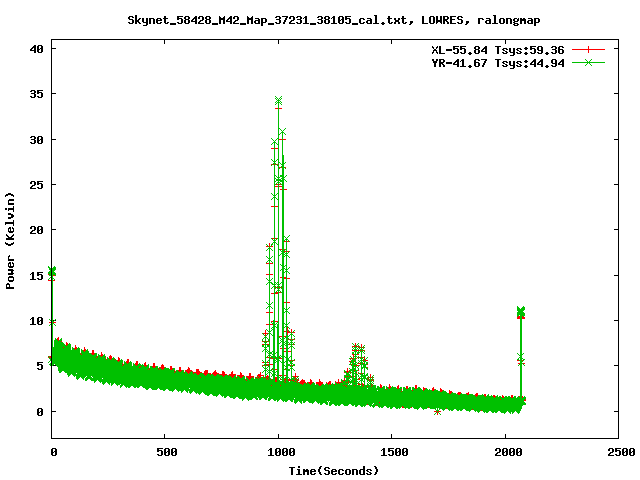This screenshot has height=480, width=640.
Task: Click y-axis tick label 35
Action: point(36,94)
